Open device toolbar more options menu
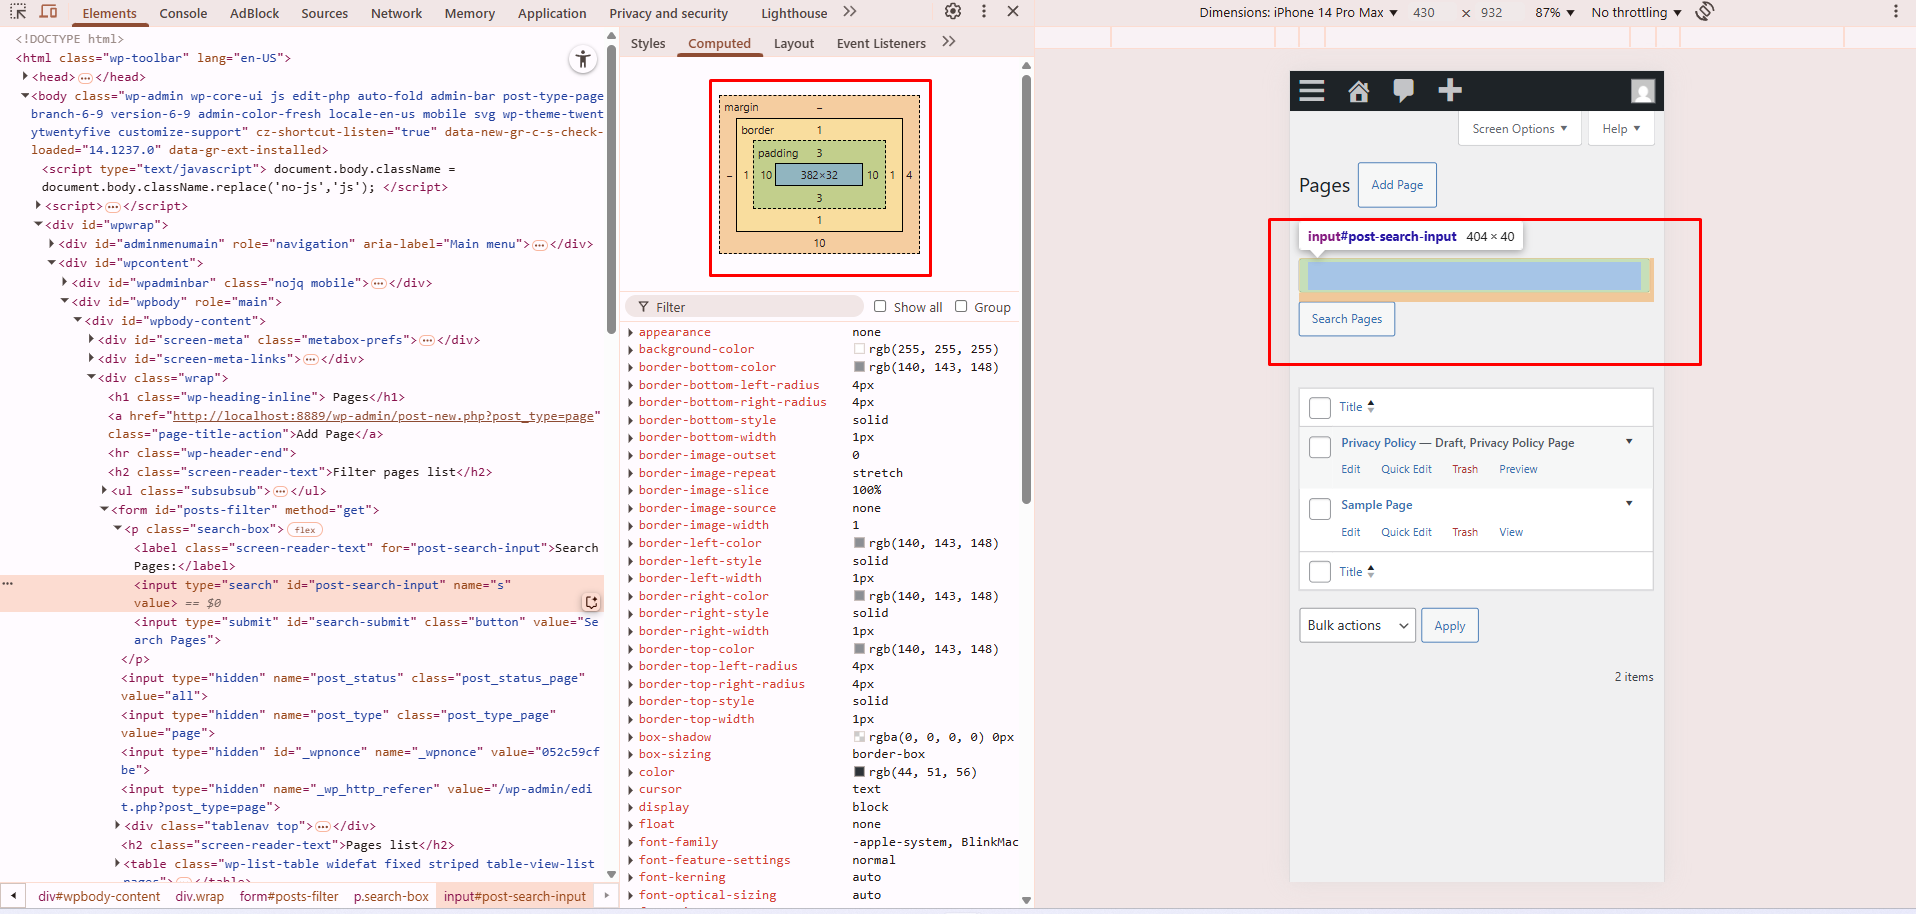This screenshot has width=1916, height=914. pos(1895,12)
